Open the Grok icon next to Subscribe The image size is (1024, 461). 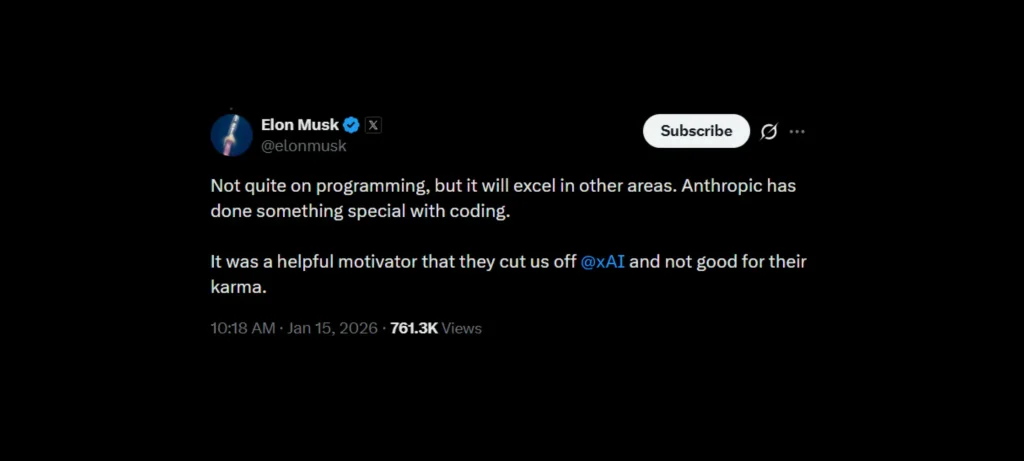(x=769, y=131)
